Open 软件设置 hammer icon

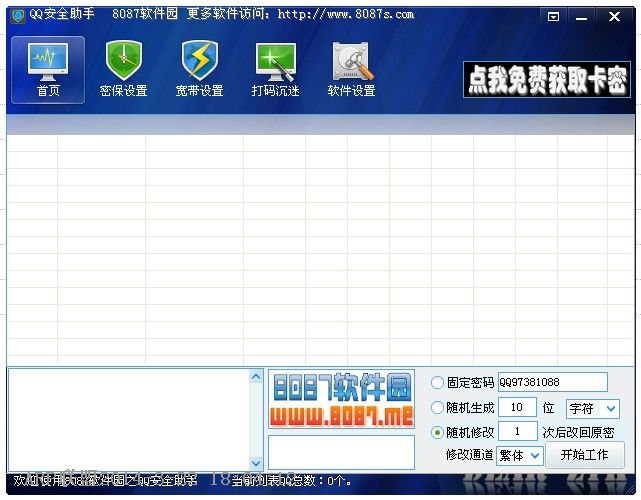[x=352, y=69]
